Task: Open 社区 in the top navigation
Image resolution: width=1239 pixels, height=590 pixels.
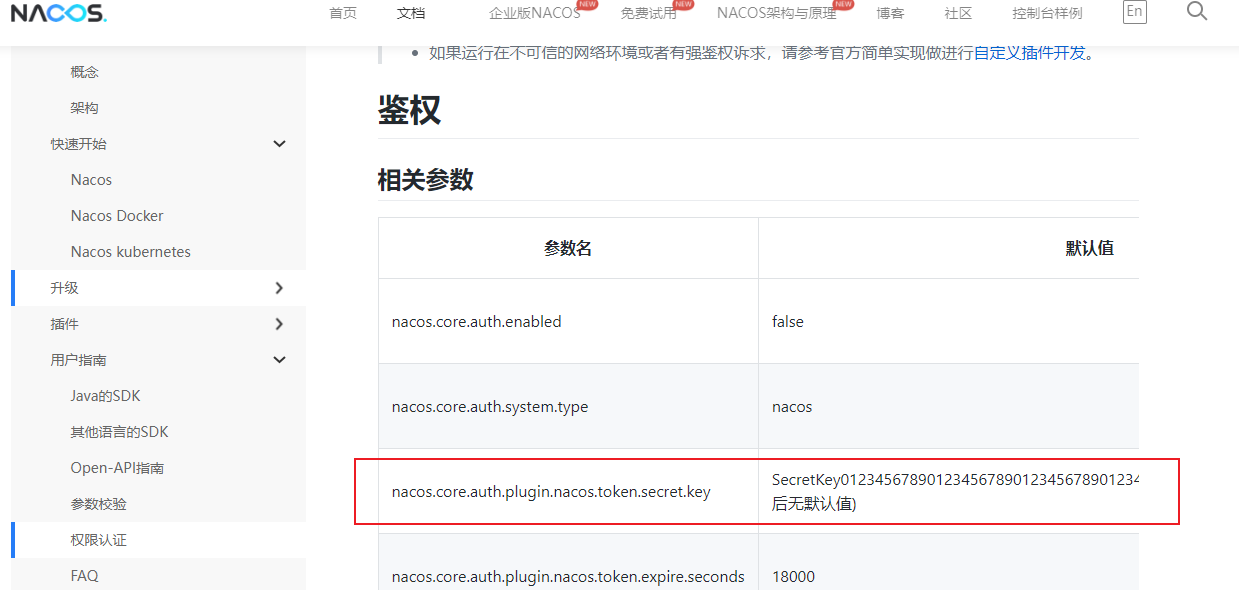Action: coord(958,13)
